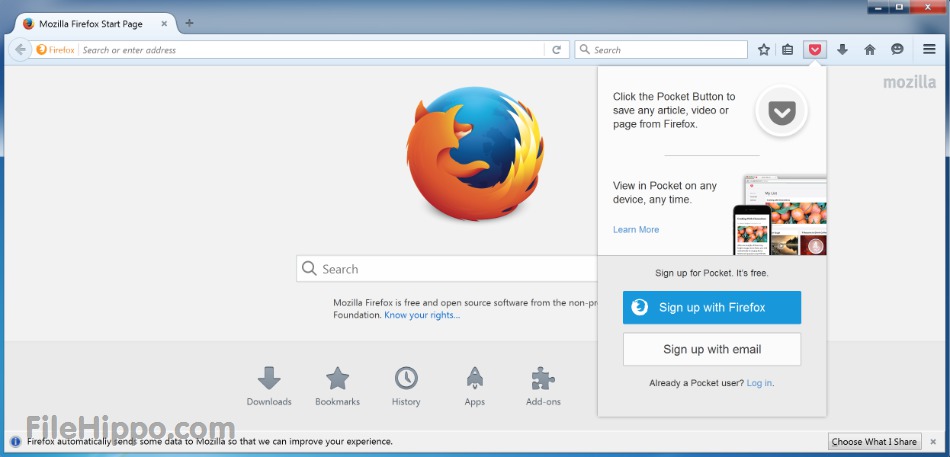Click the 'Already a Pocket user?' text
Screen dimensions: 950x457
(x=696, y=383)
